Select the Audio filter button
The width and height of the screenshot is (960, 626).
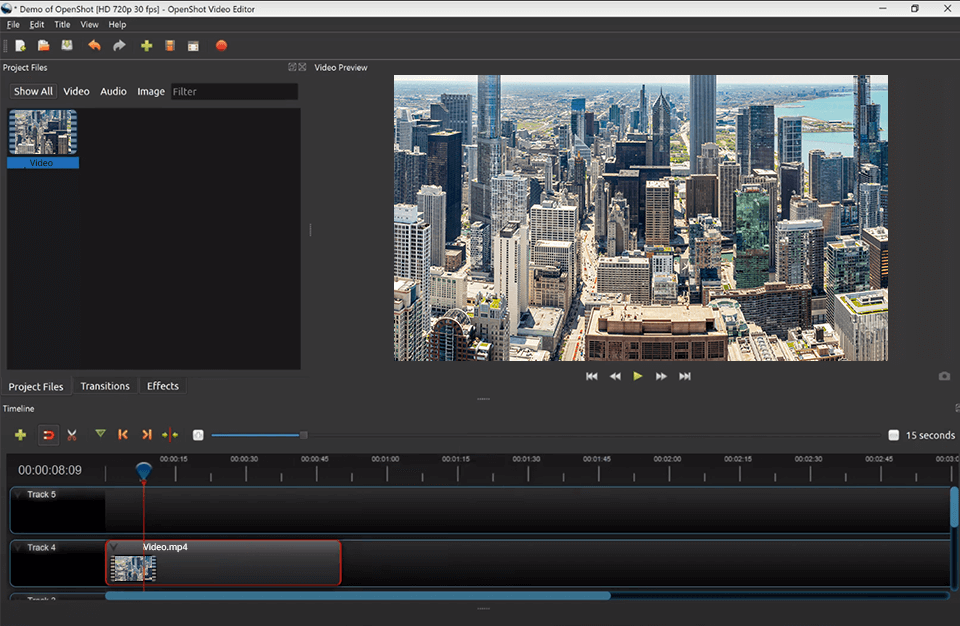[x=113, y=91]
